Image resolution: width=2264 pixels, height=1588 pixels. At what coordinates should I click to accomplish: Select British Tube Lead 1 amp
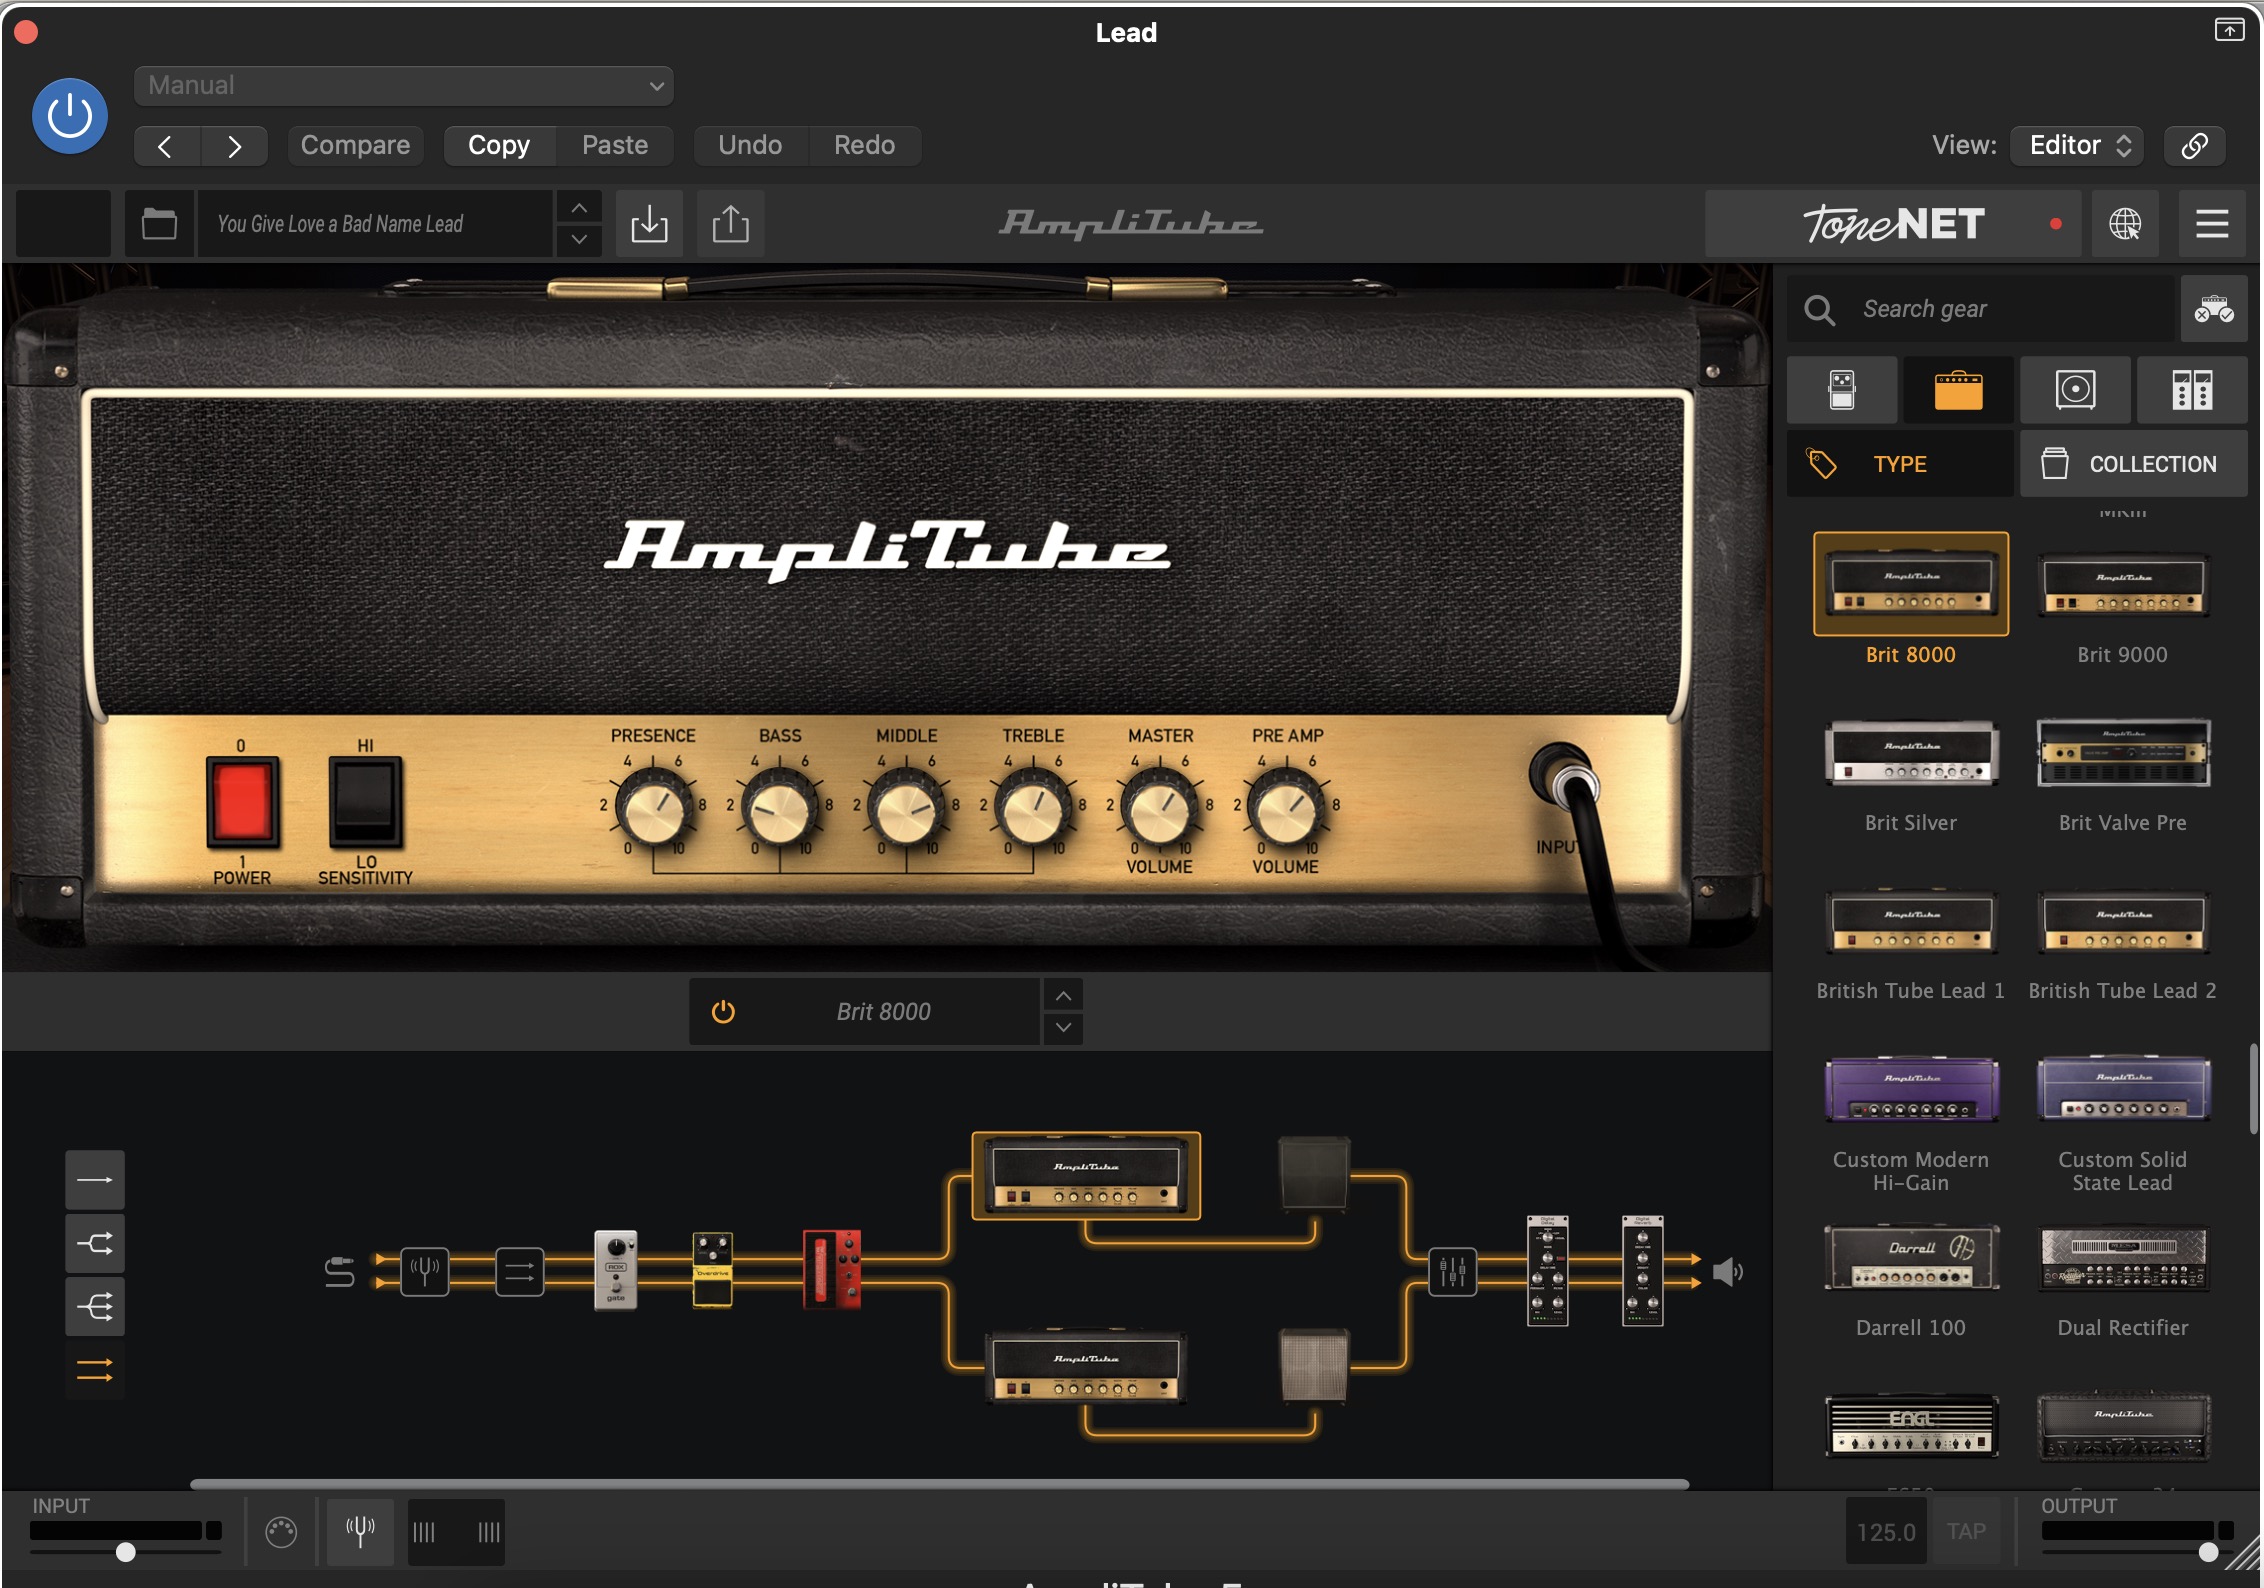(x=1911, y=921)
